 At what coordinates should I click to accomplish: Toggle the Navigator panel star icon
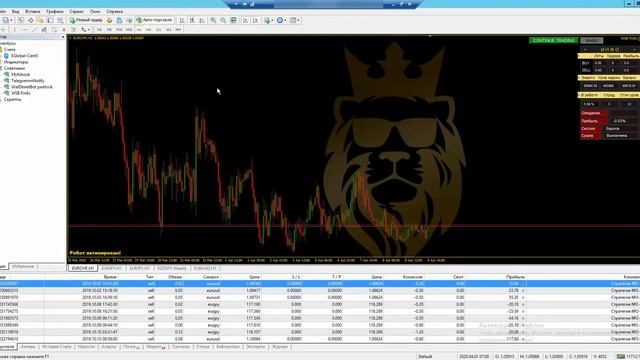tap(40, 20)
